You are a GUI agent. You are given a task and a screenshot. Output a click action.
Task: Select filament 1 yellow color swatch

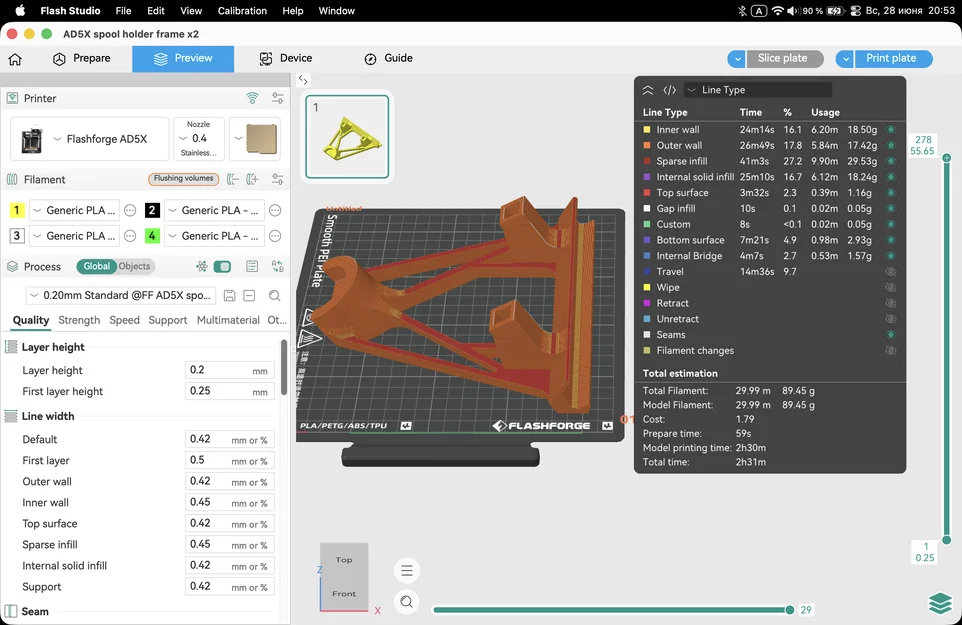coord(17,210)
